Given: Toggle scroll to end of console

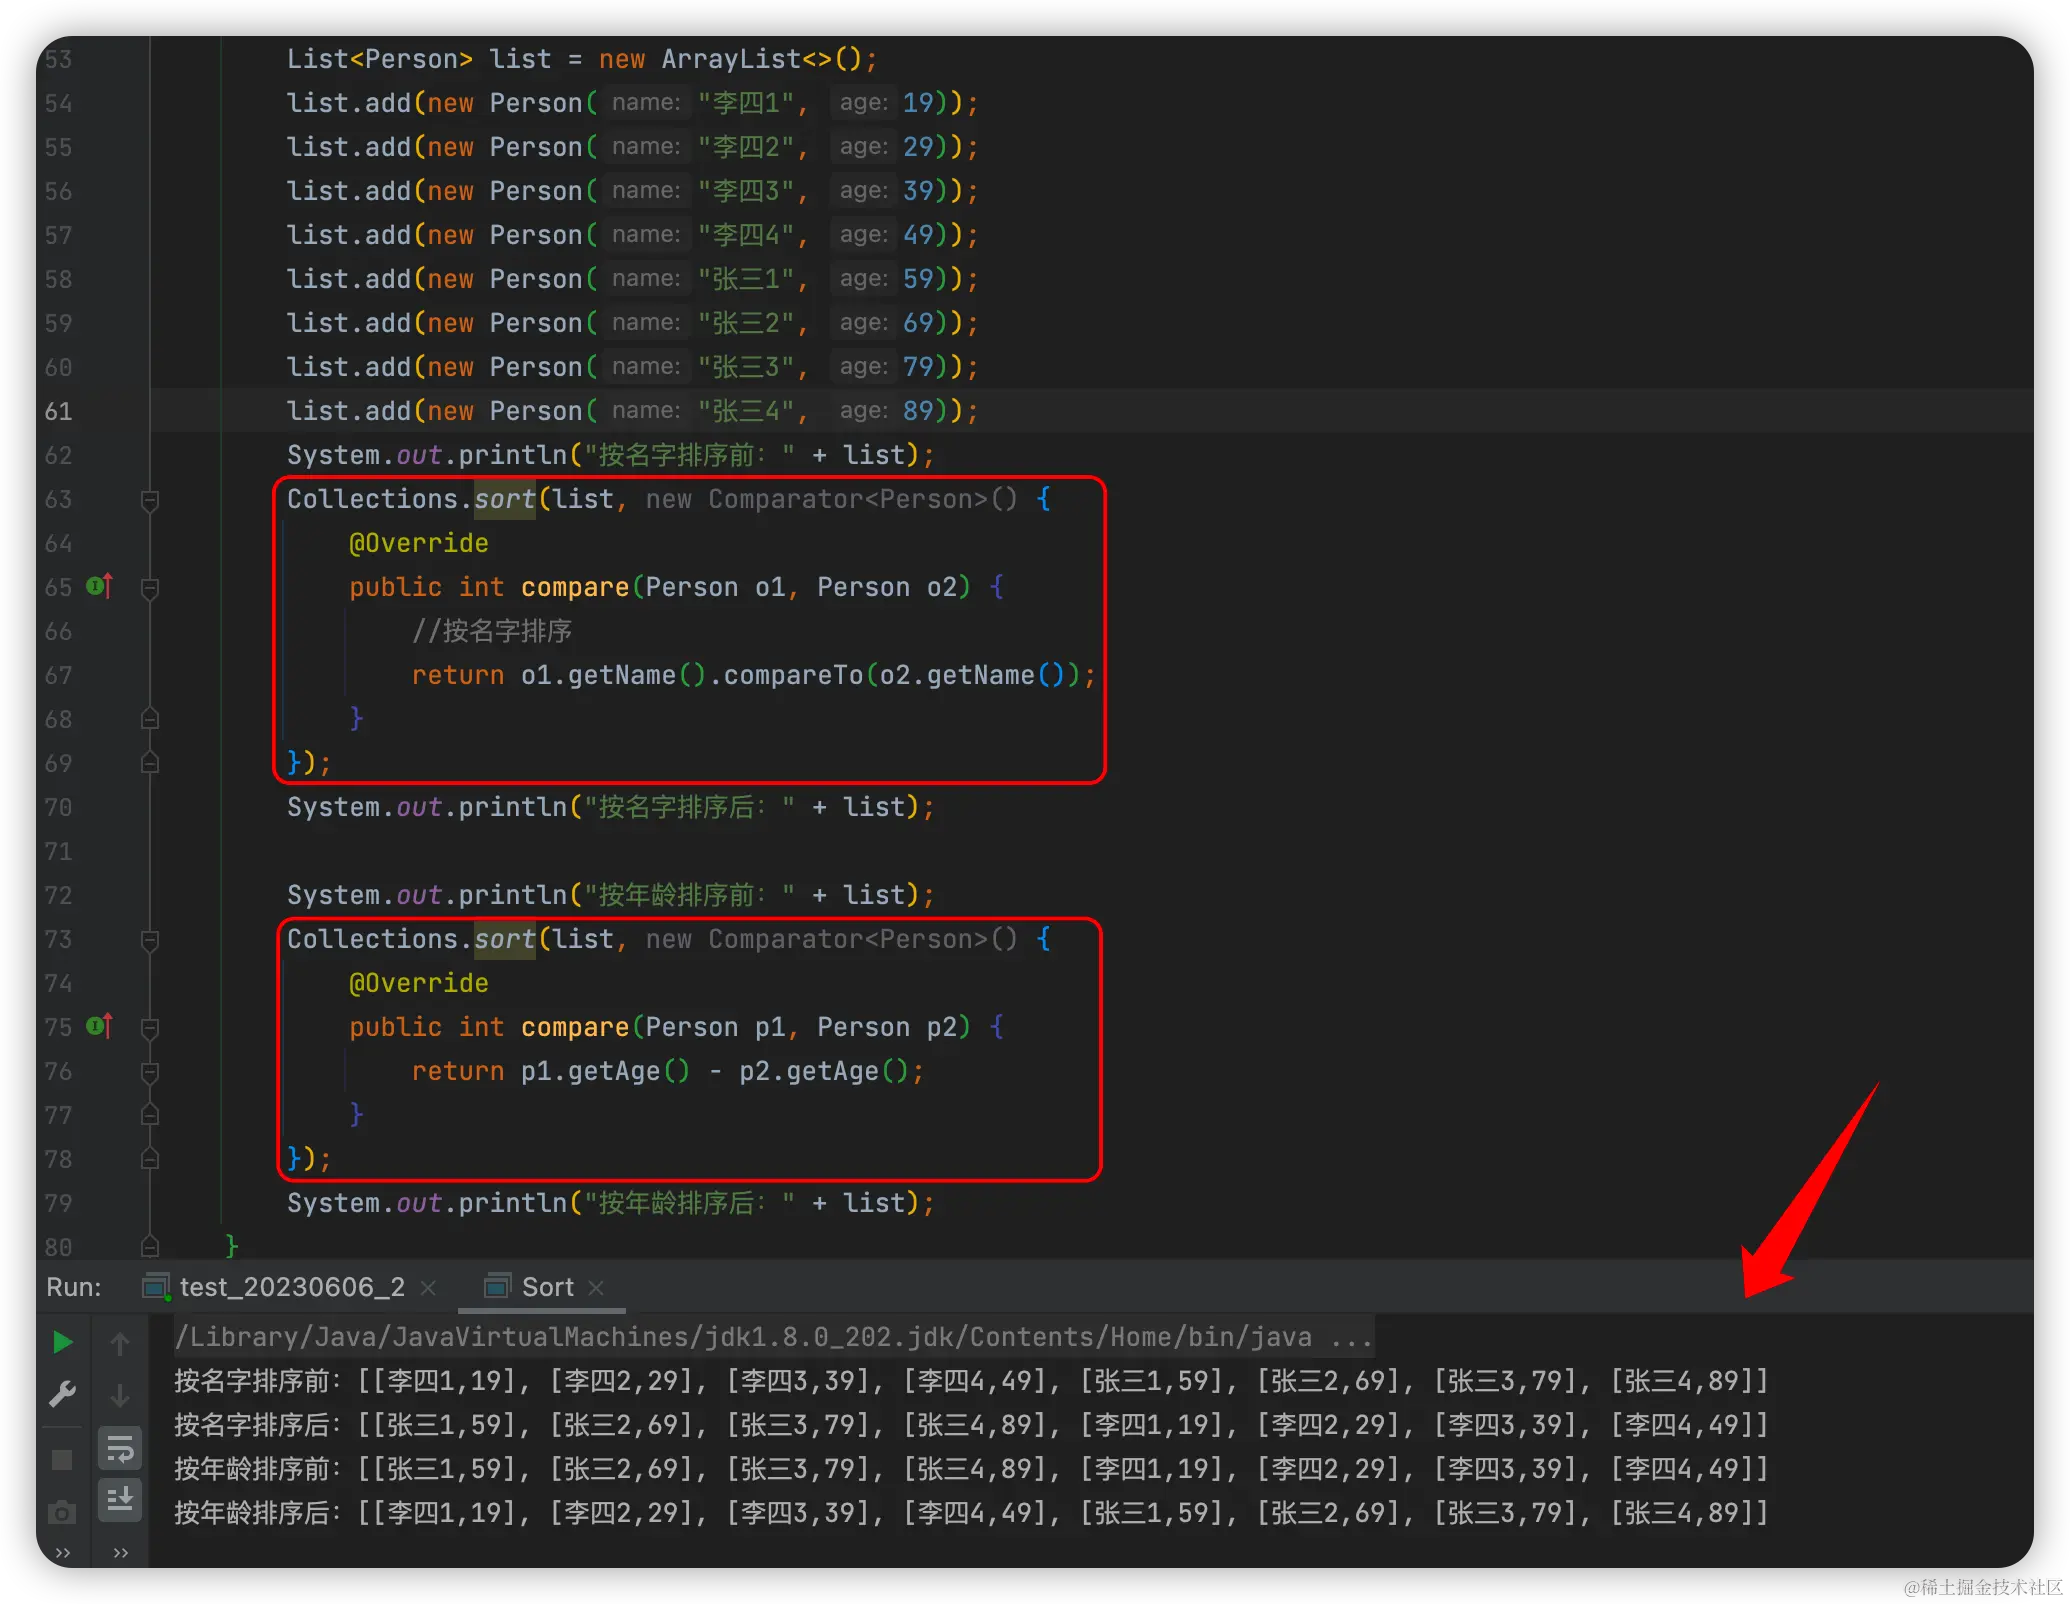Looking at the screenshot, I should 120,1500.
